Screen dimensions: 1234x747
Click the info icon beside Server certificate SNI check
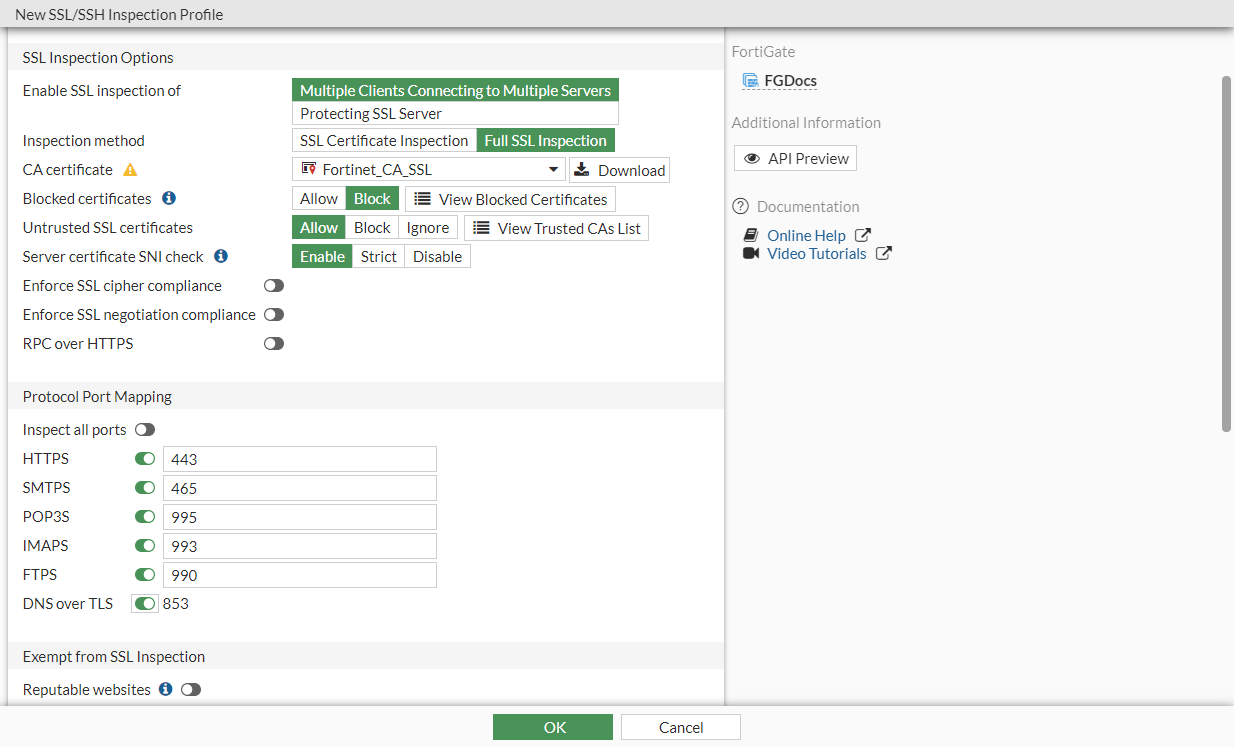(x=220, y=256)
